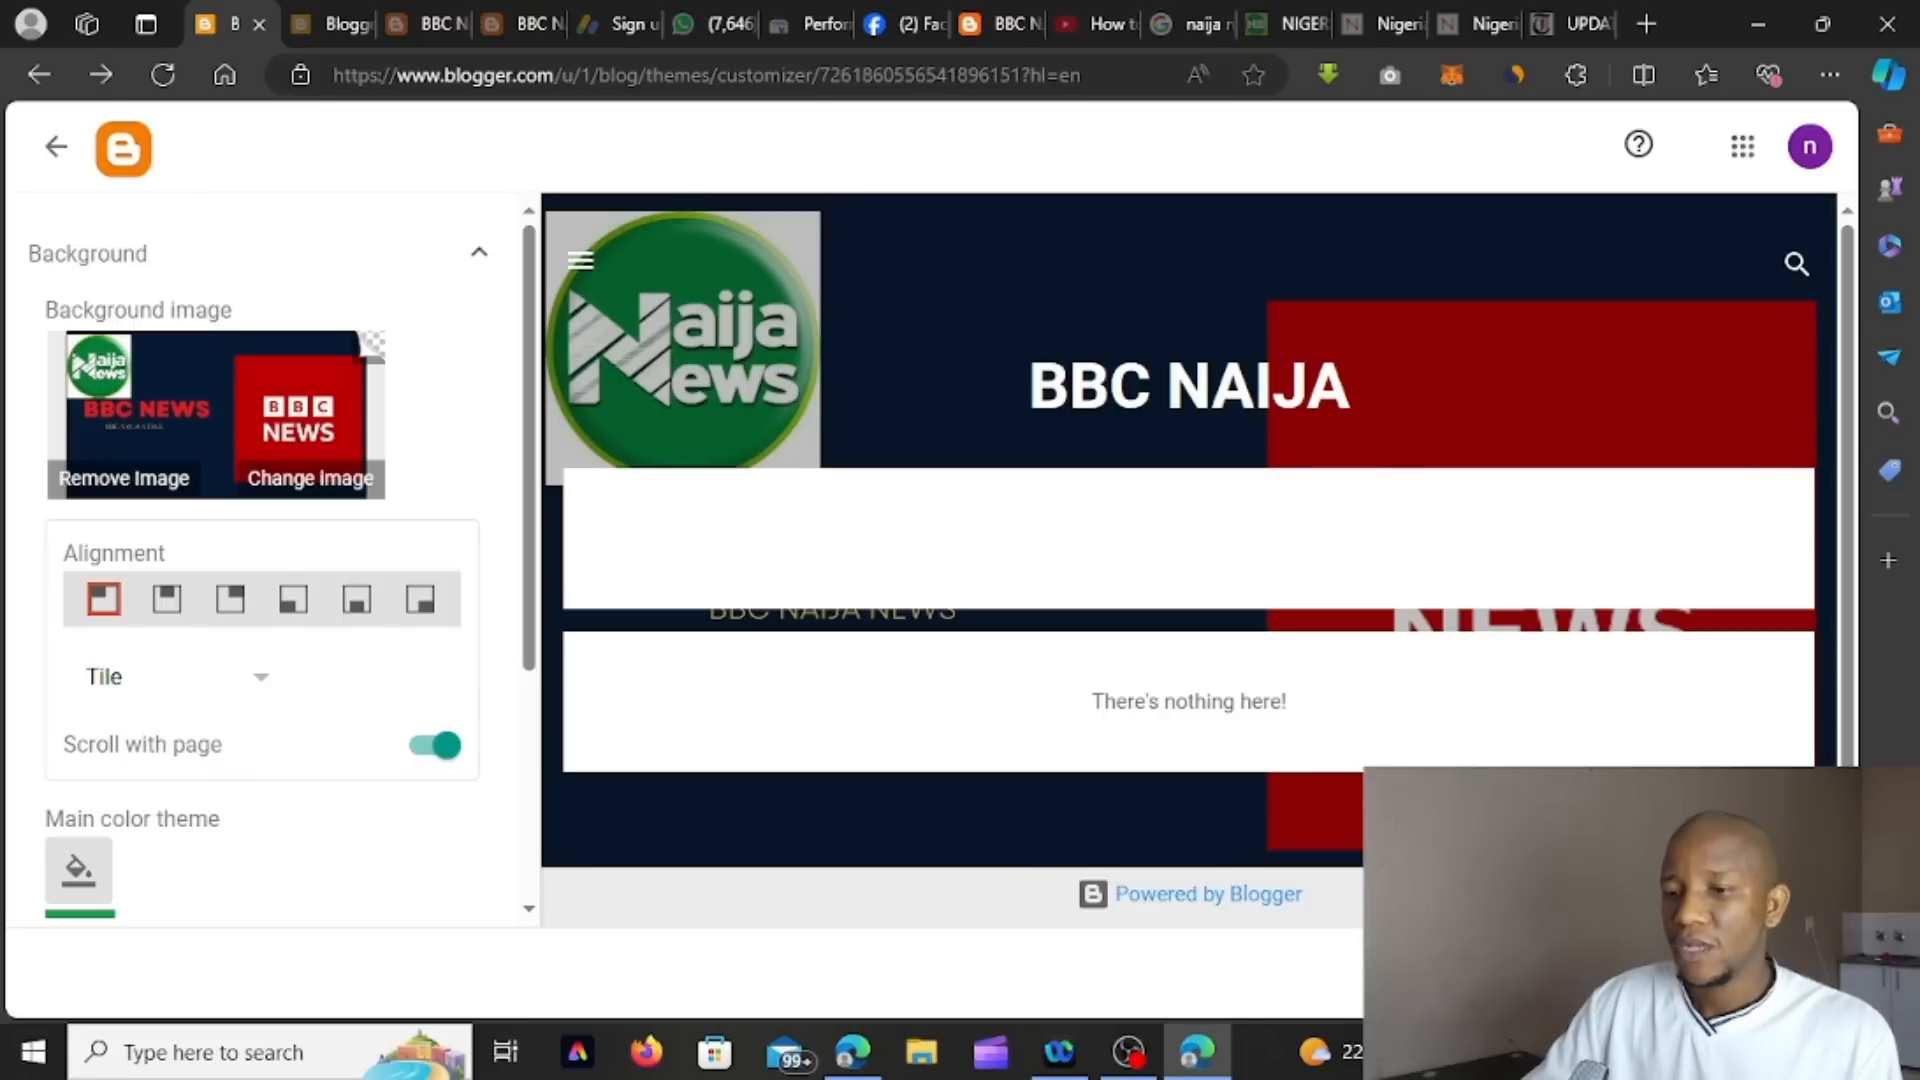Click the browser forward button

tap(101, 74)
